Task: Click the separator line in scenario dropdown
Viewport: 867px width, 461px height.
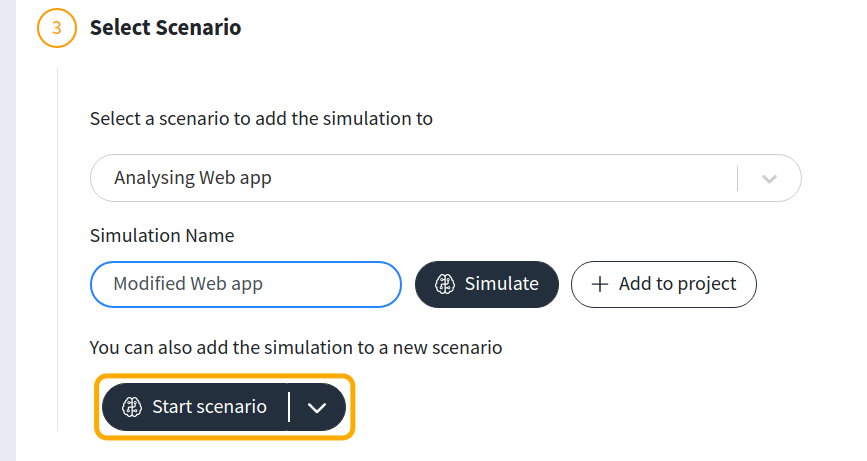Action: (x=738, y=179)
